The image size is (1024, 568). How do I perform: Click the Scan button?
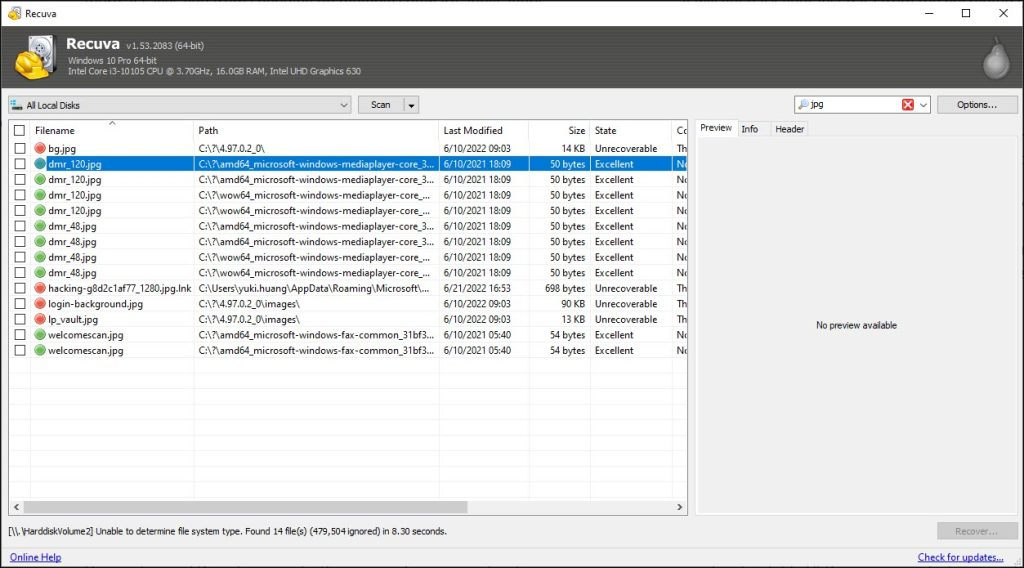click(381, 105)
